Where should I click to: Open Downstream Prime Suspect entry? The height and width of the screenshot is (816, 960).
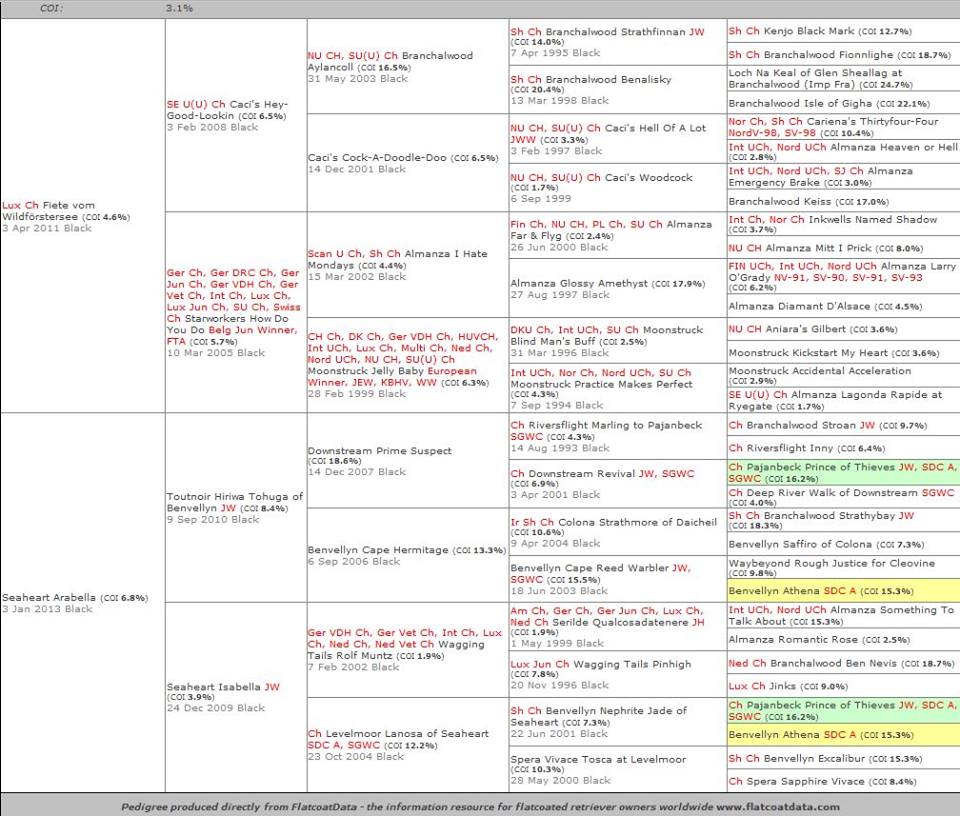379,451
